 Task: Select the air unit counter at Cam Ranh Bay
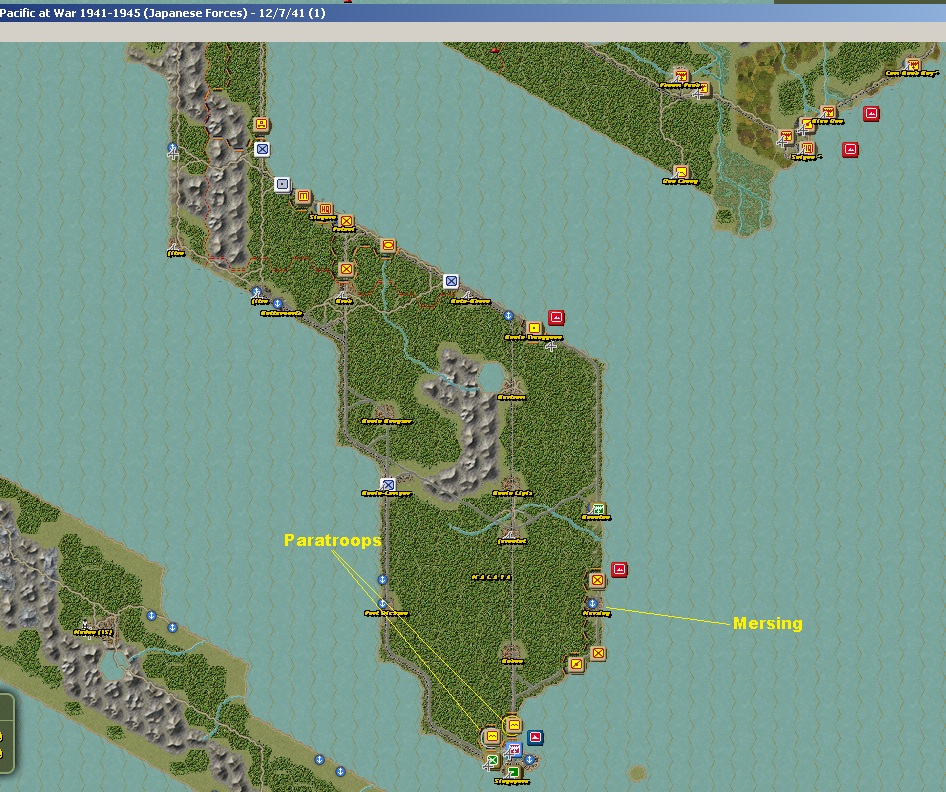(x=912, y=65)
